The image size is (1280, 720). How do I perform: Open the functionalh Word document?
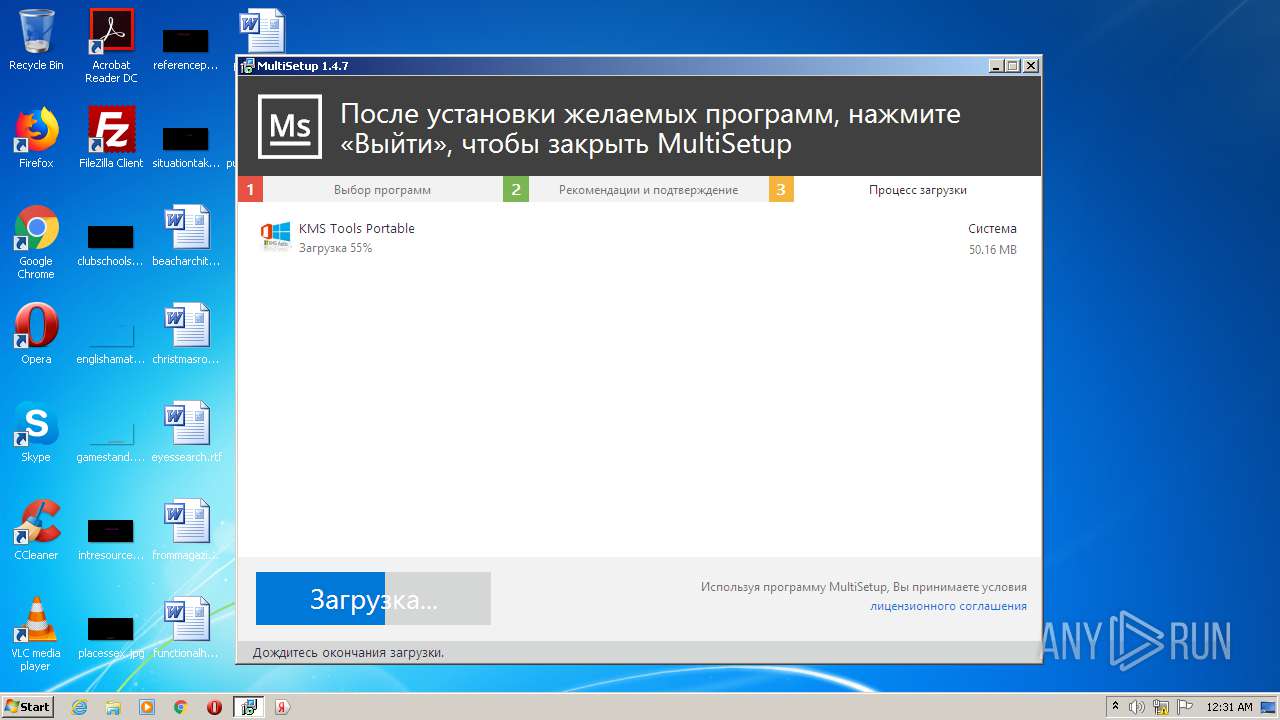coord(186,628)
